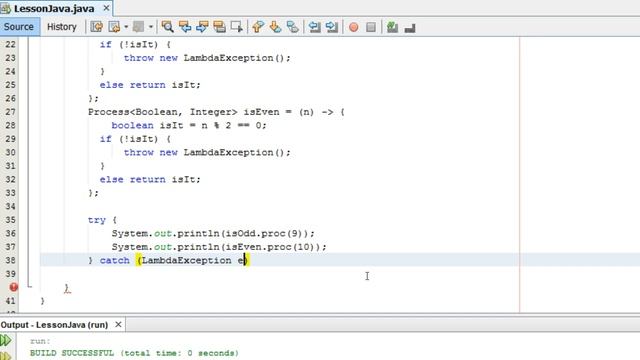Image resolution: width=640 pixels, height=360 pixels.
Task: Select the LessonJava.java editor tab
Action: point(54,9)
